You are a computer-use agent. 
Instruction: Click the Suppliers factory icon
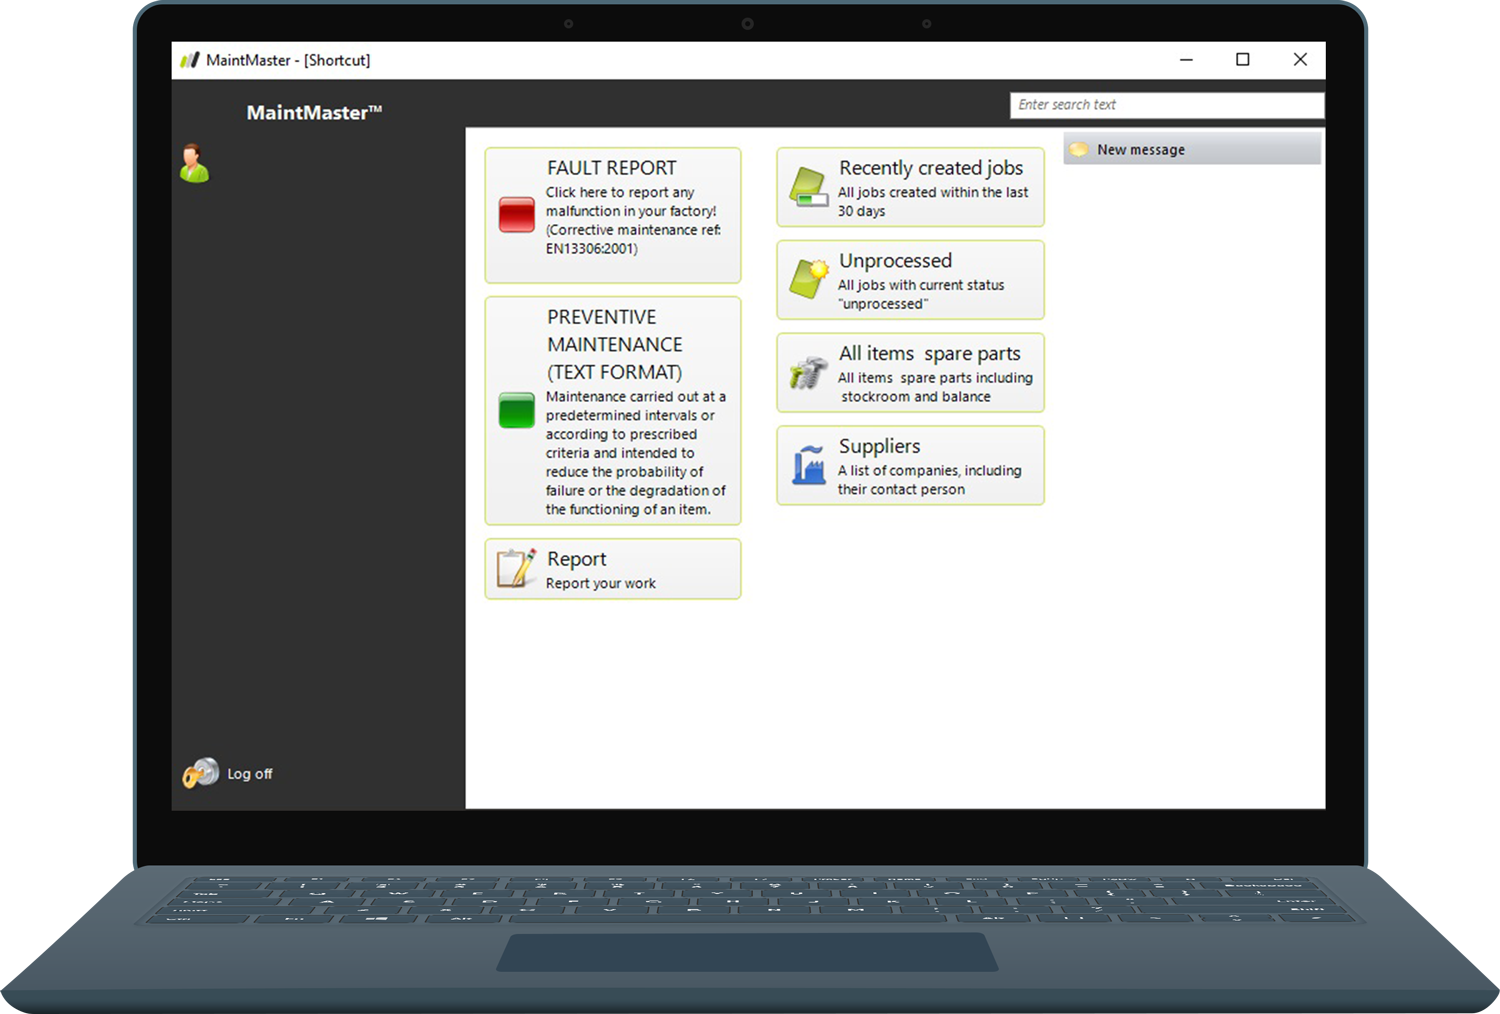pyautogui.click(x=808, y=465)
